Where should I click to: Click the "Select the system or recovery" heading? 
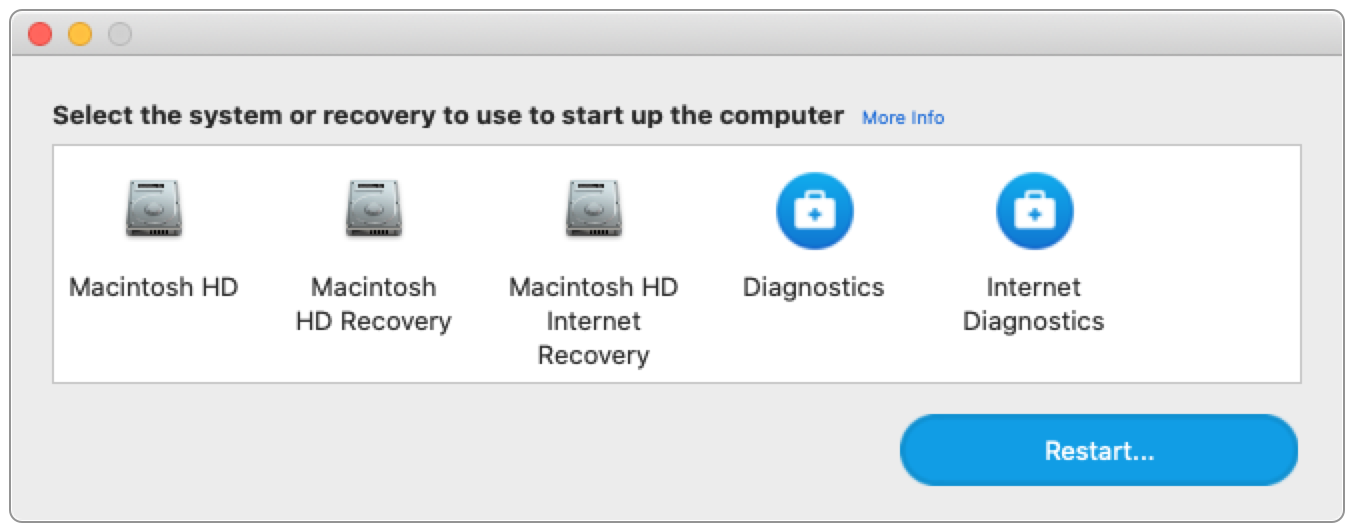point(448,116)
